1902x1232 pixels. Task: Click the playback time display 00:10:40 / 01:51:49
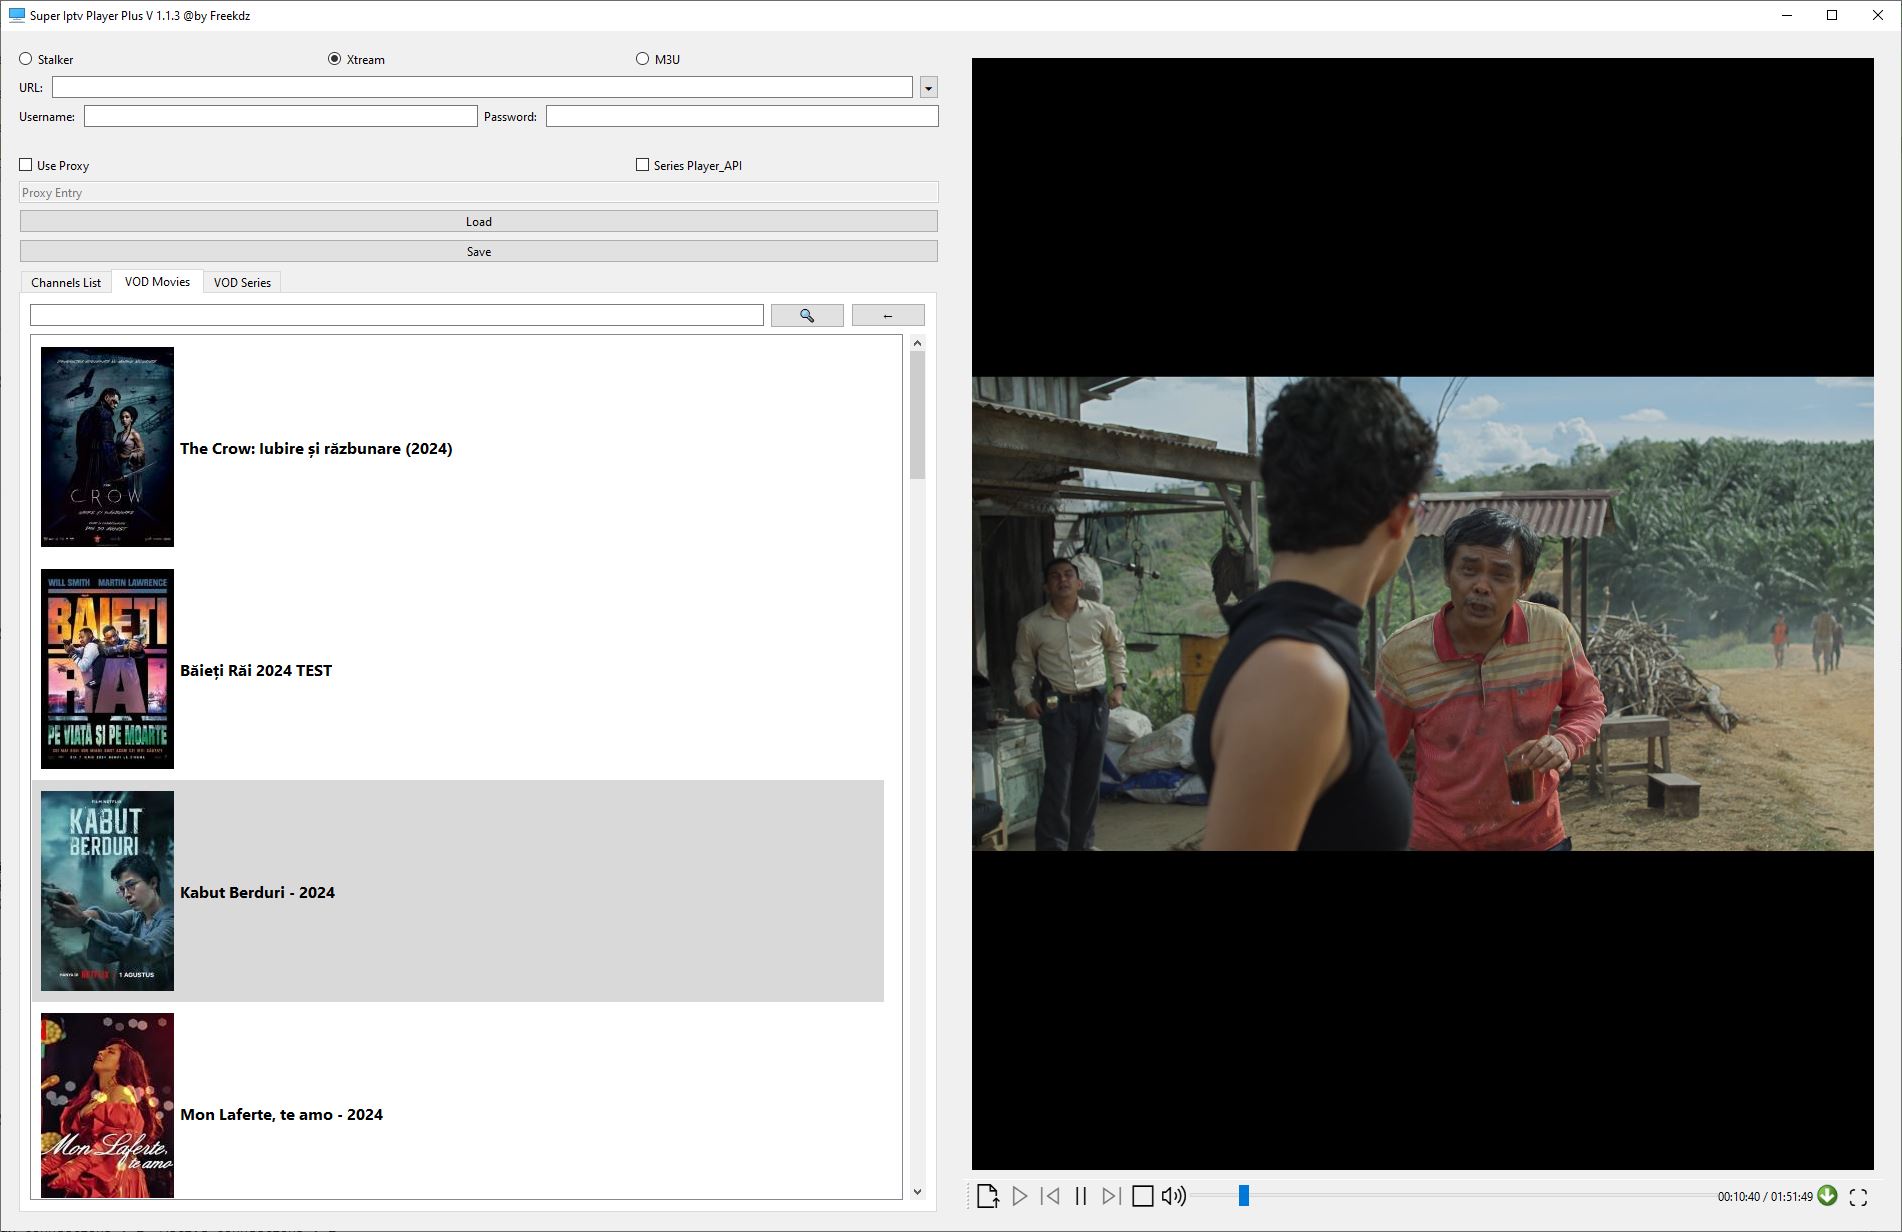point(1765,1197)
